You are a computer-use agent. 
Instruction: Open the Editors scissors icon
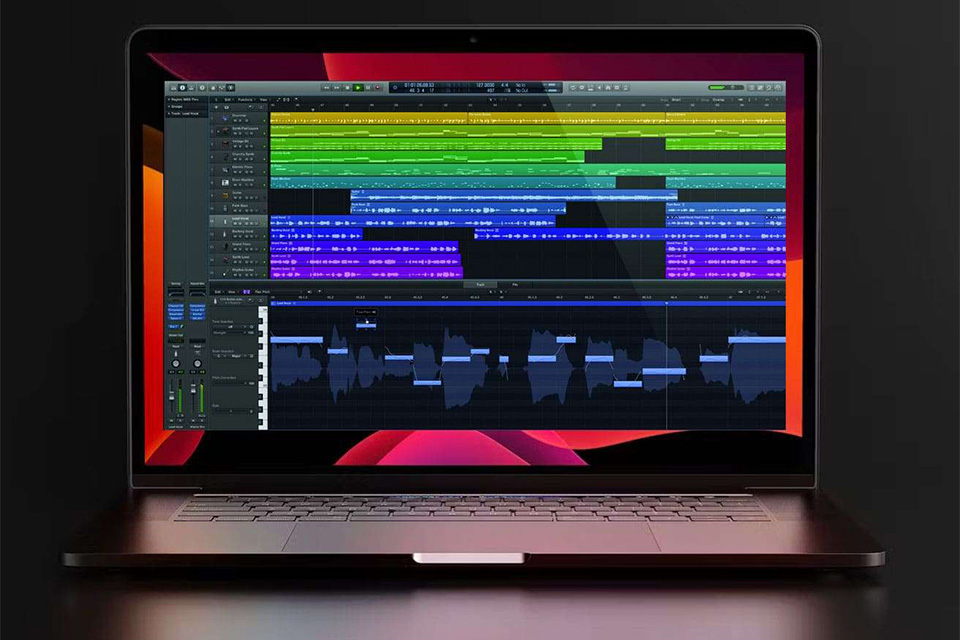[x=231, y=88]
